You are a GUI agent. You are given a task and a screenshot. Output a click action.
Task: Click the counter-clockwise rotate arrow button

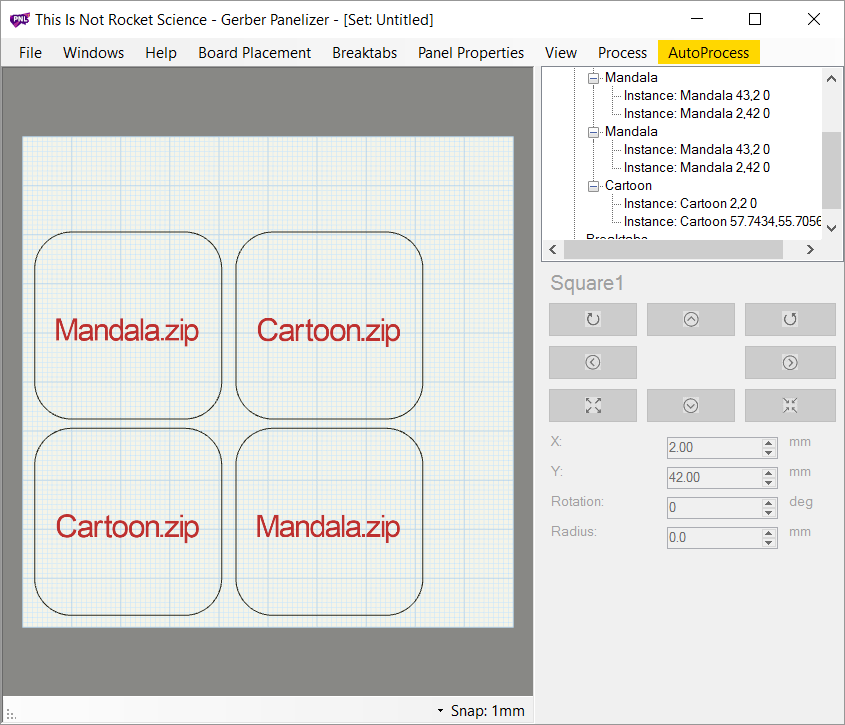(789, 319)
